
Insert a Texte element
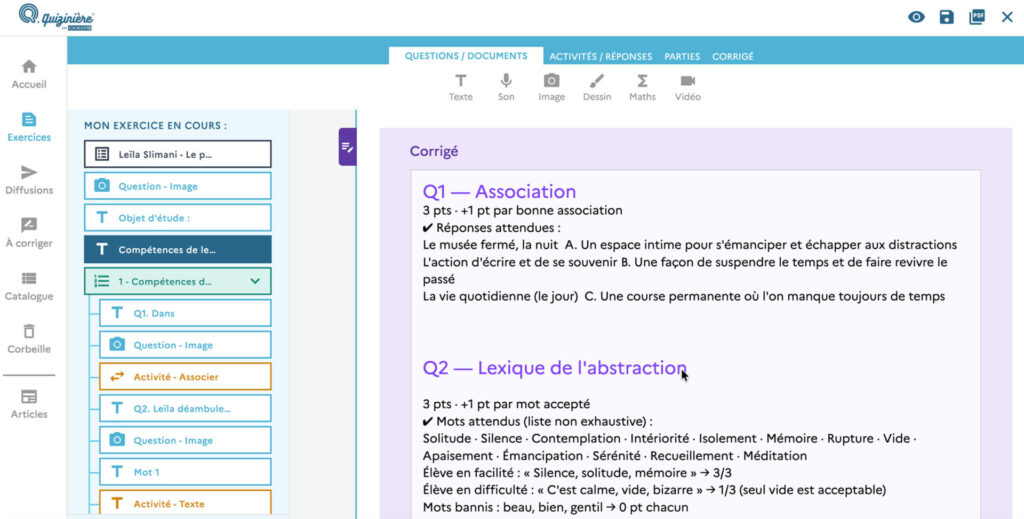(x=460, y=87)
